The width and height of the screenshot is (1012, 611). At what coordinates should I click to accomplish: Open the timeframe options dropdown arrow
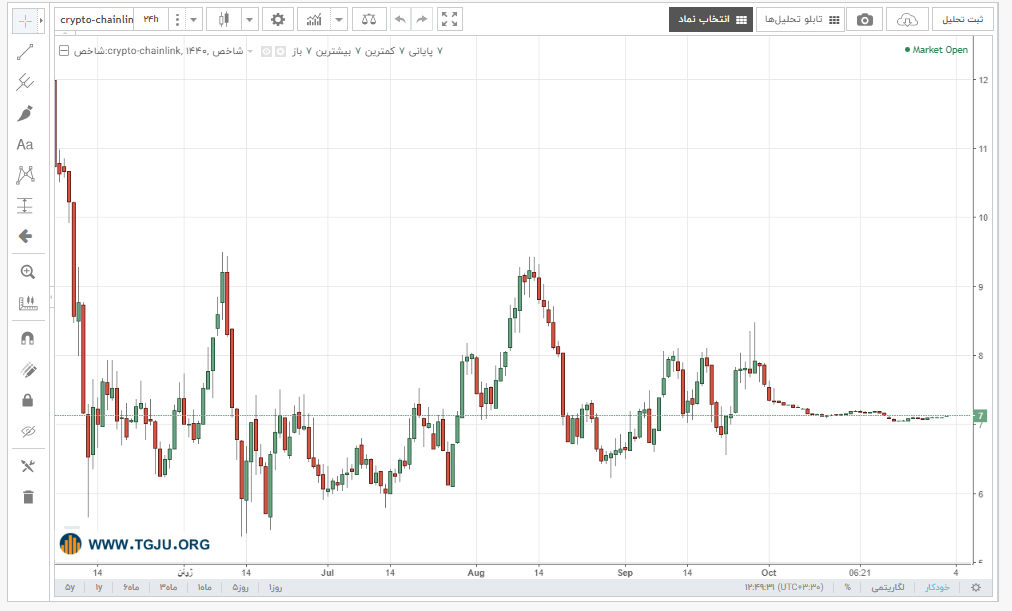click(x=193, y=19)
